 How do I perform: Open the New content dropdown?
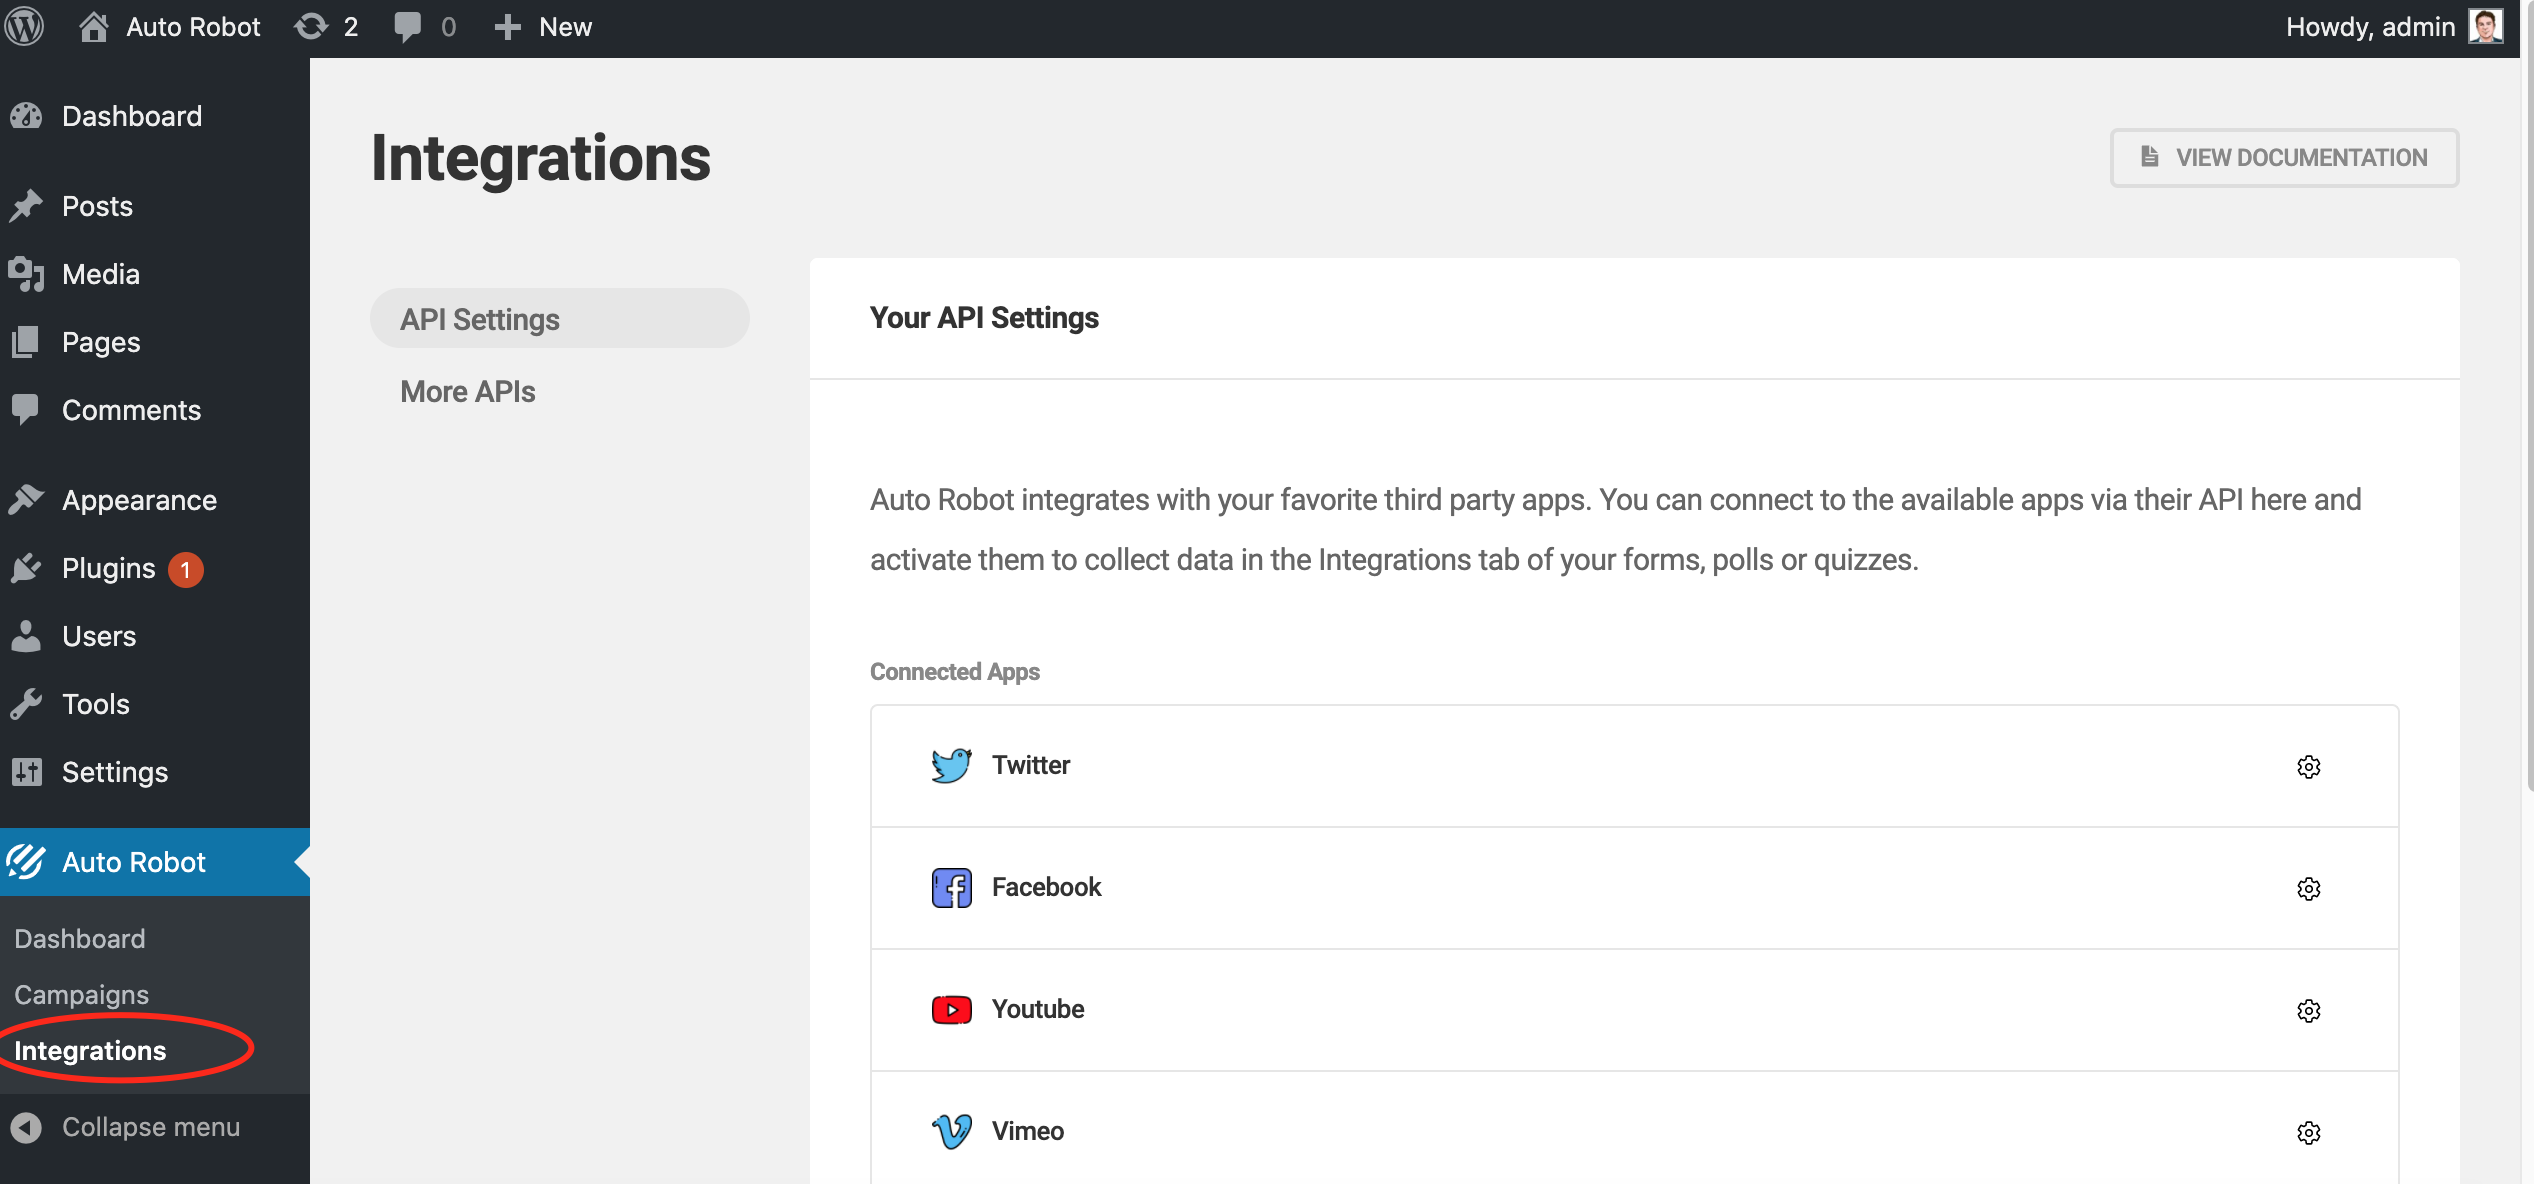(544, 27)
